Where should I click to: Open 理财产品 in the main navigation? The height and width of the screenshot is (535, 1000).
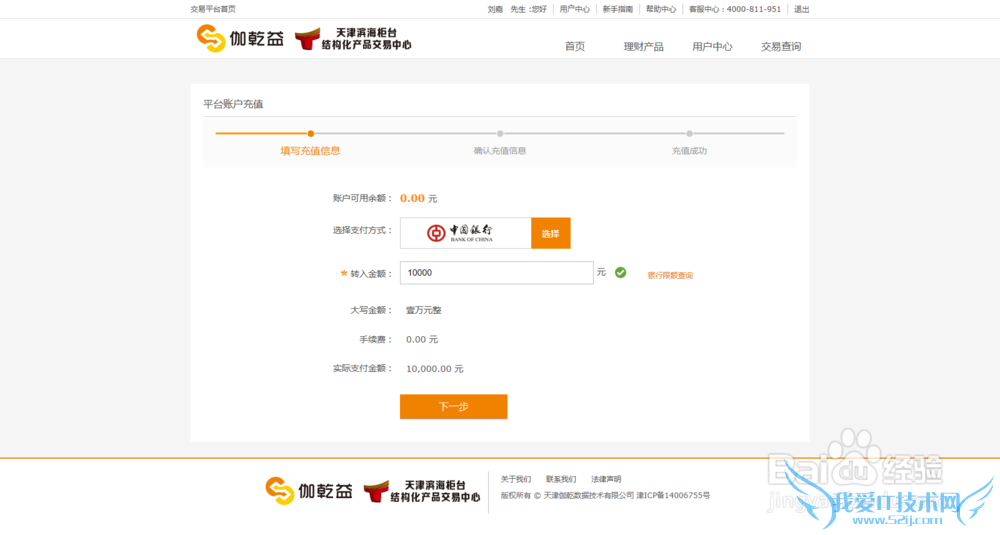click(x=643, y=46)
